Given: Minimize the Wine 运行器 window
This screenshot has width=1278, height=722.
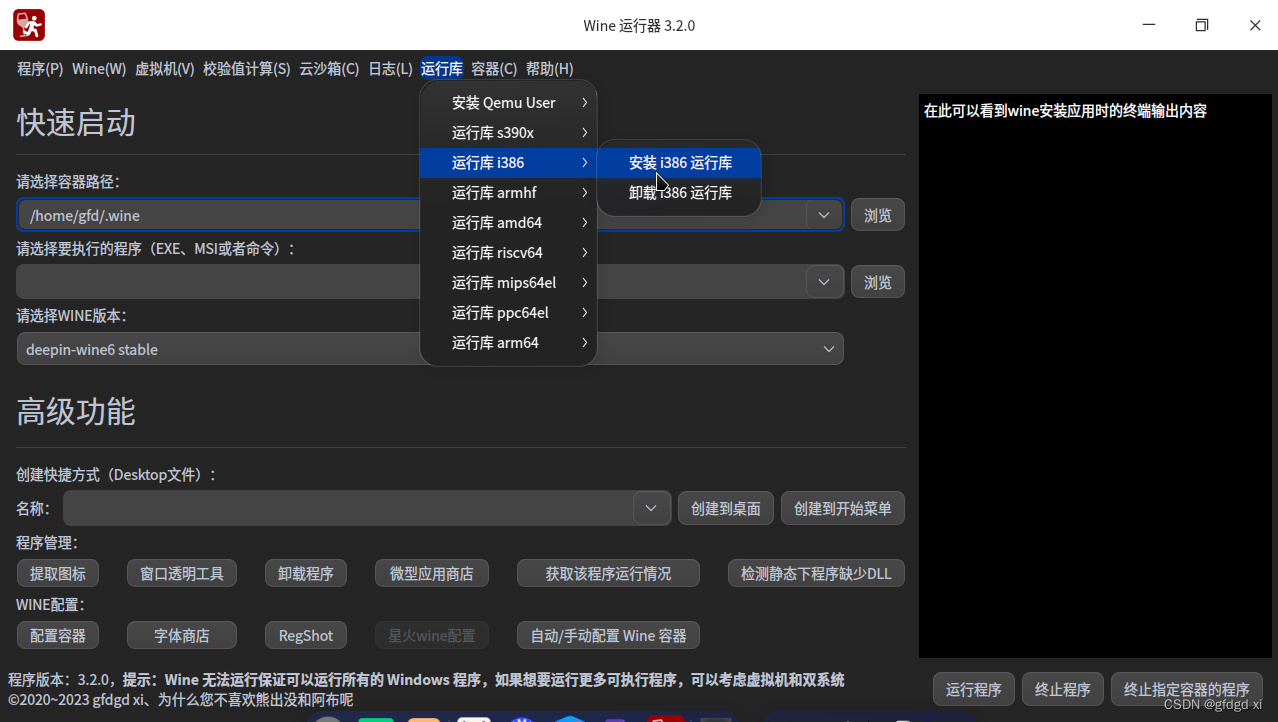Looking at the screenshot, I should [x=1149, y=25].
